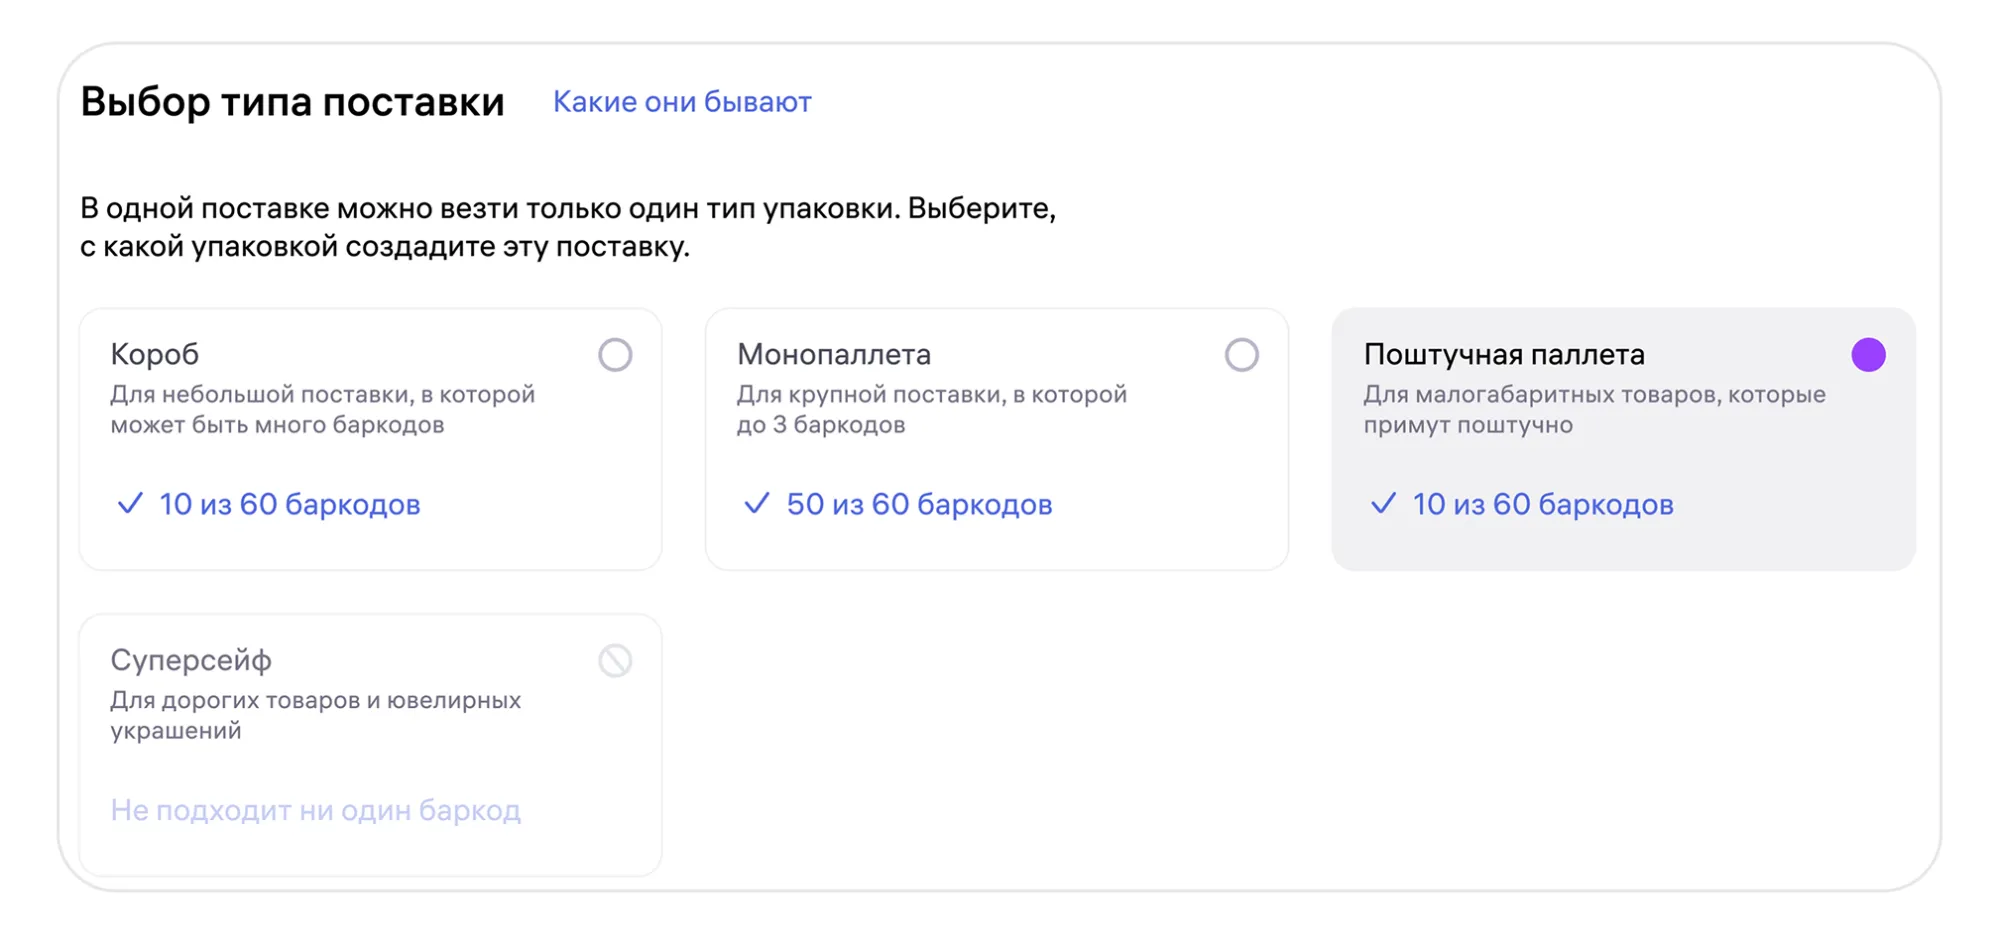This screenshot has height=935, width=1999.
Task: Click Монопаллета description "до 3 баркодов"
Action: (x=821, y=425)
